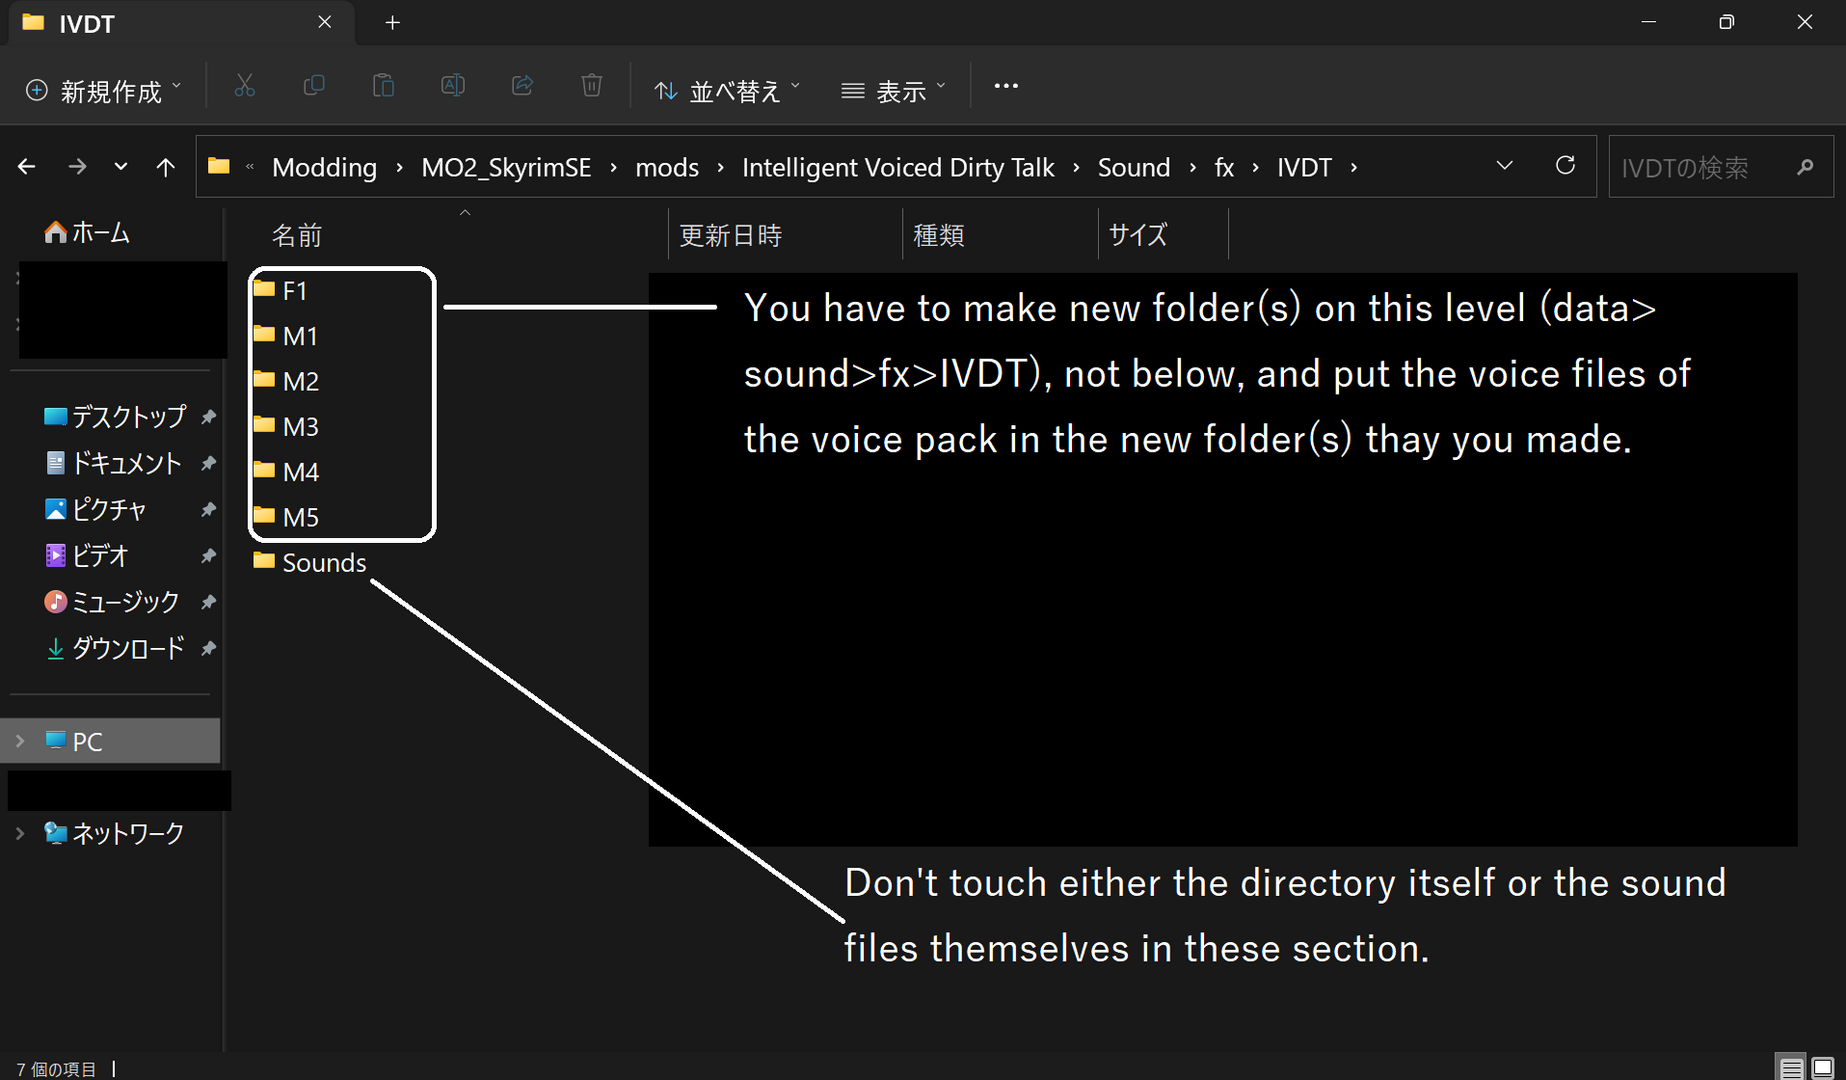
Task: Click IVDT in the breadcrumb path
Action: point(1304,167)
